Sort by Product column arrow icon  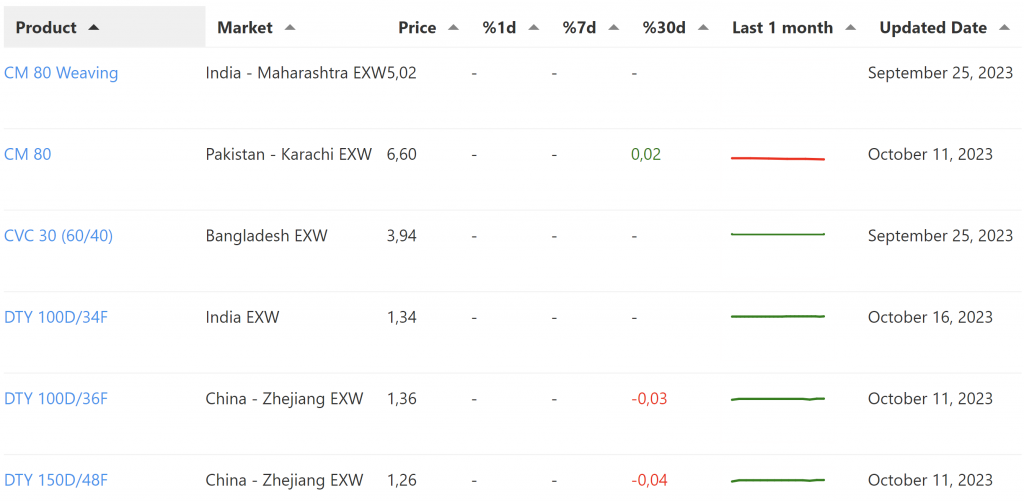(x=94, y=28)
